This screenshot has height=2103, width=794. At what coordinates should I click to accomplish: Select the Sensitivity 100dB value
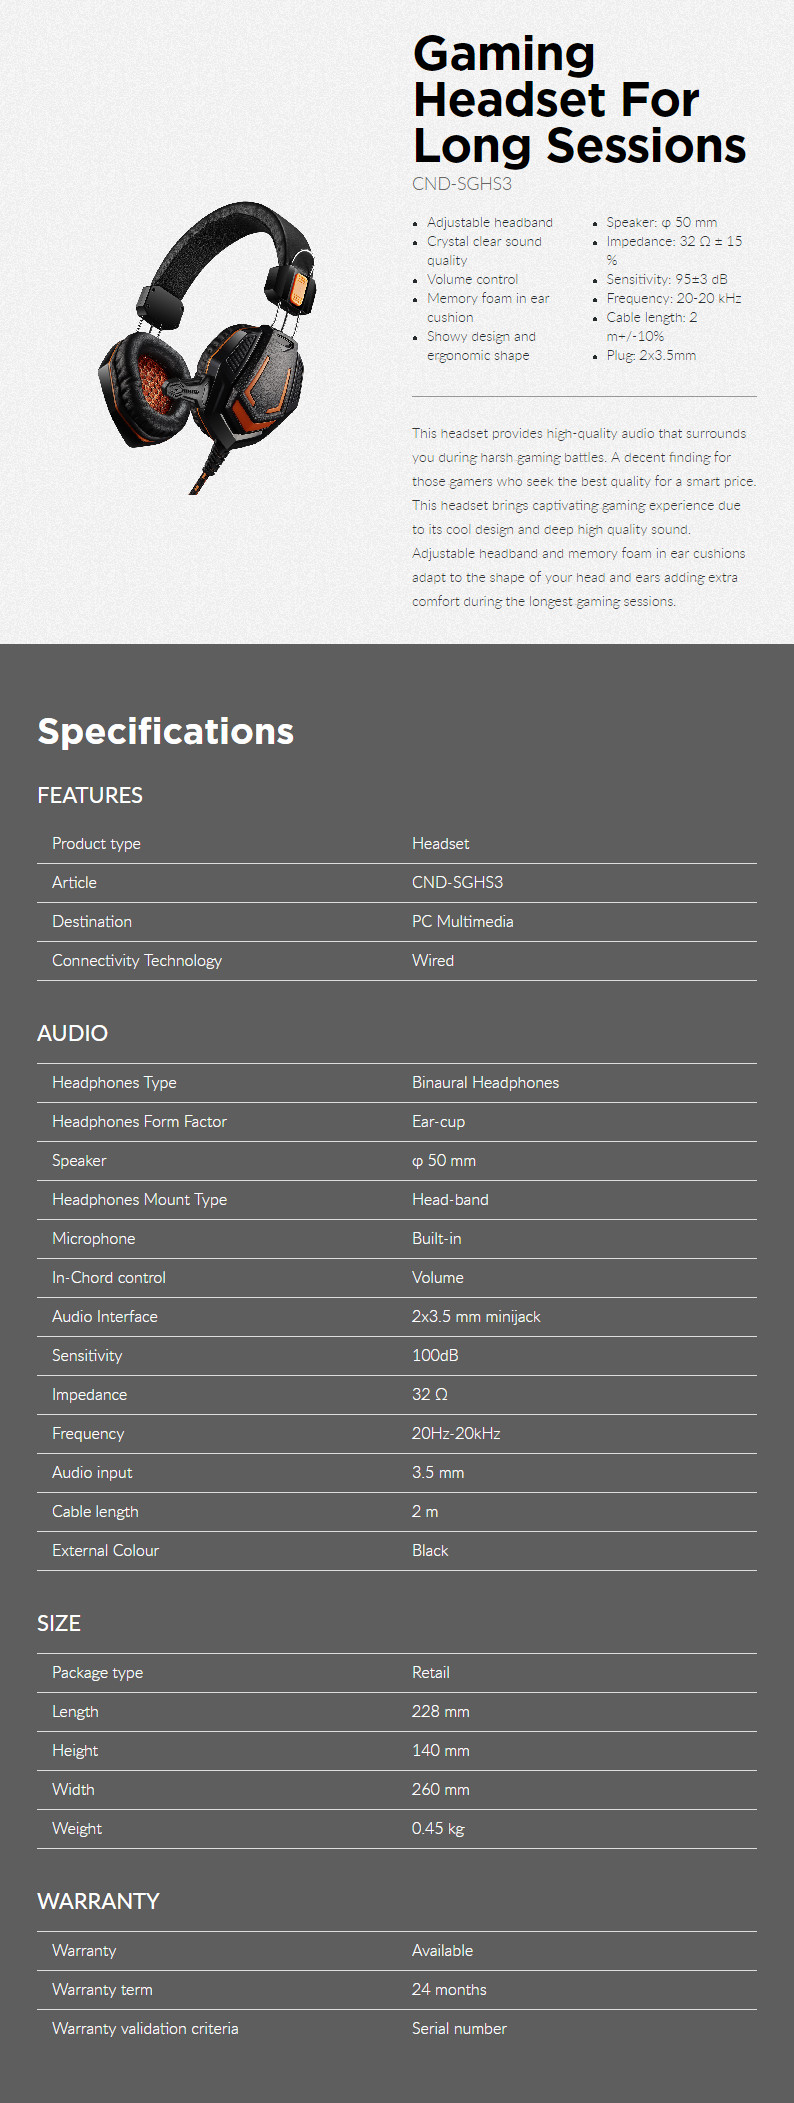point(435,1356)
